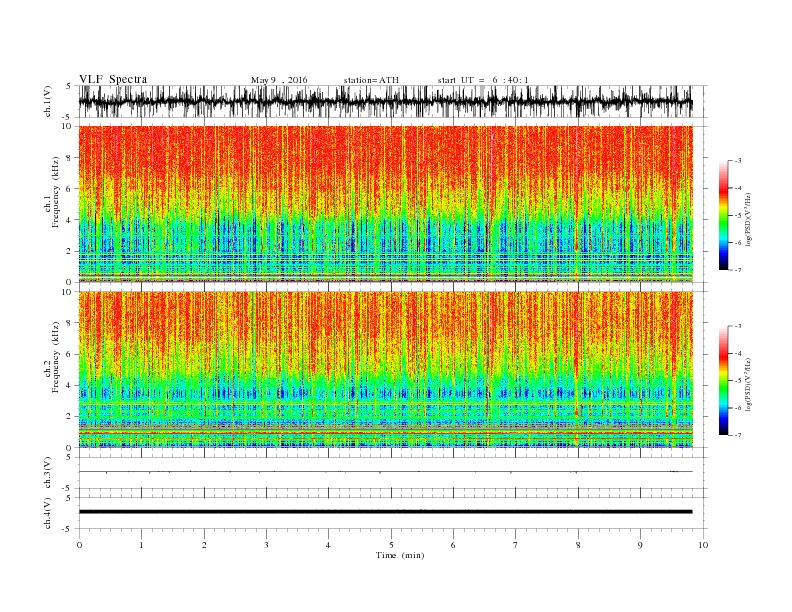Viewport: 792px width, 612px height.
Task: Click the "-7" label on ch.1 color bar
Action: coord(738,270)
